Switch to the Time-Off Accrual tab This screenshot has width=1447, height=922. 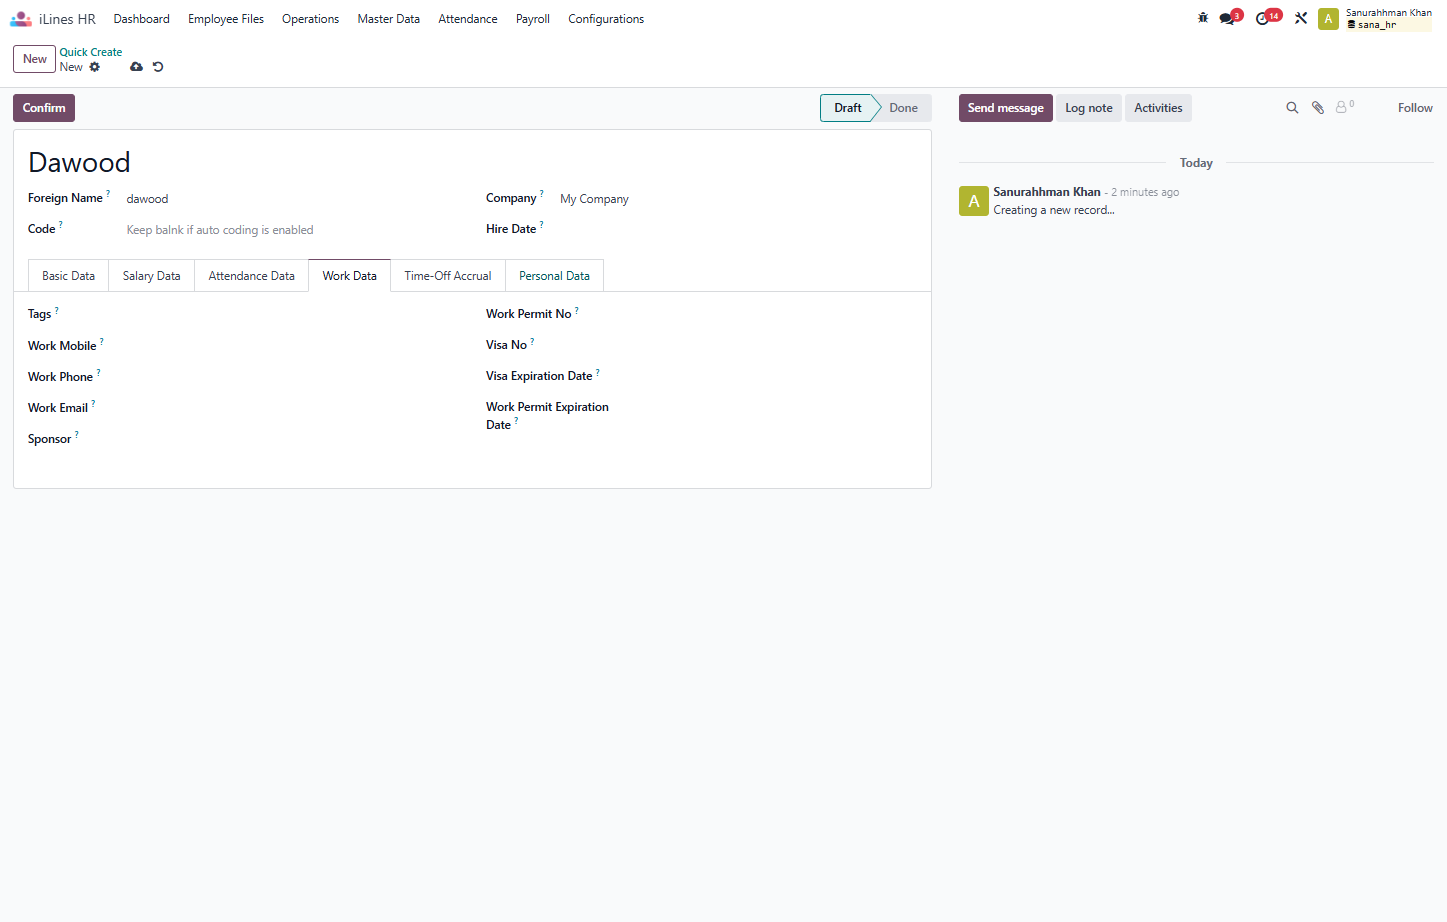click(x=448, y=276)
